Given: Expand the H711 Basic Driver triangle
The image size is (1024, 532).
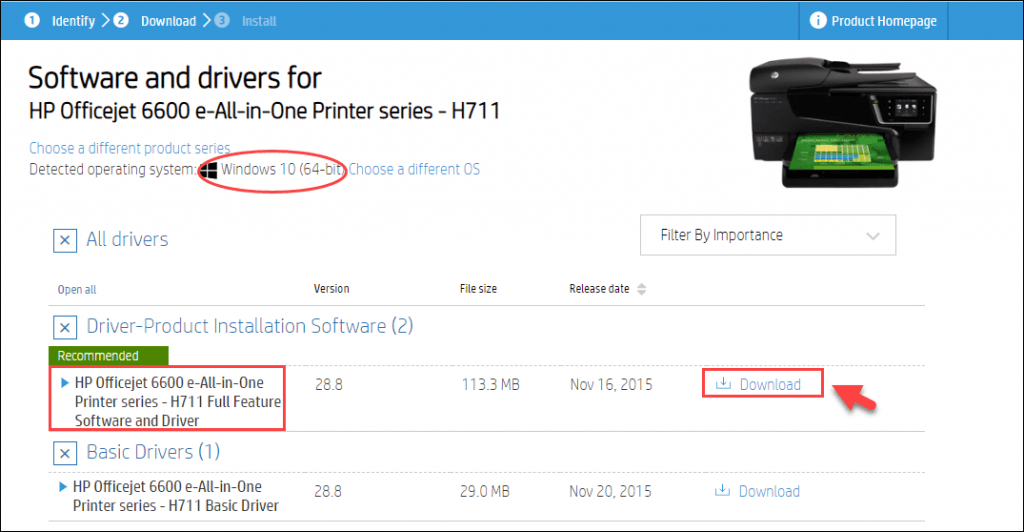Looking at the screenshot, I should [63, 486].
